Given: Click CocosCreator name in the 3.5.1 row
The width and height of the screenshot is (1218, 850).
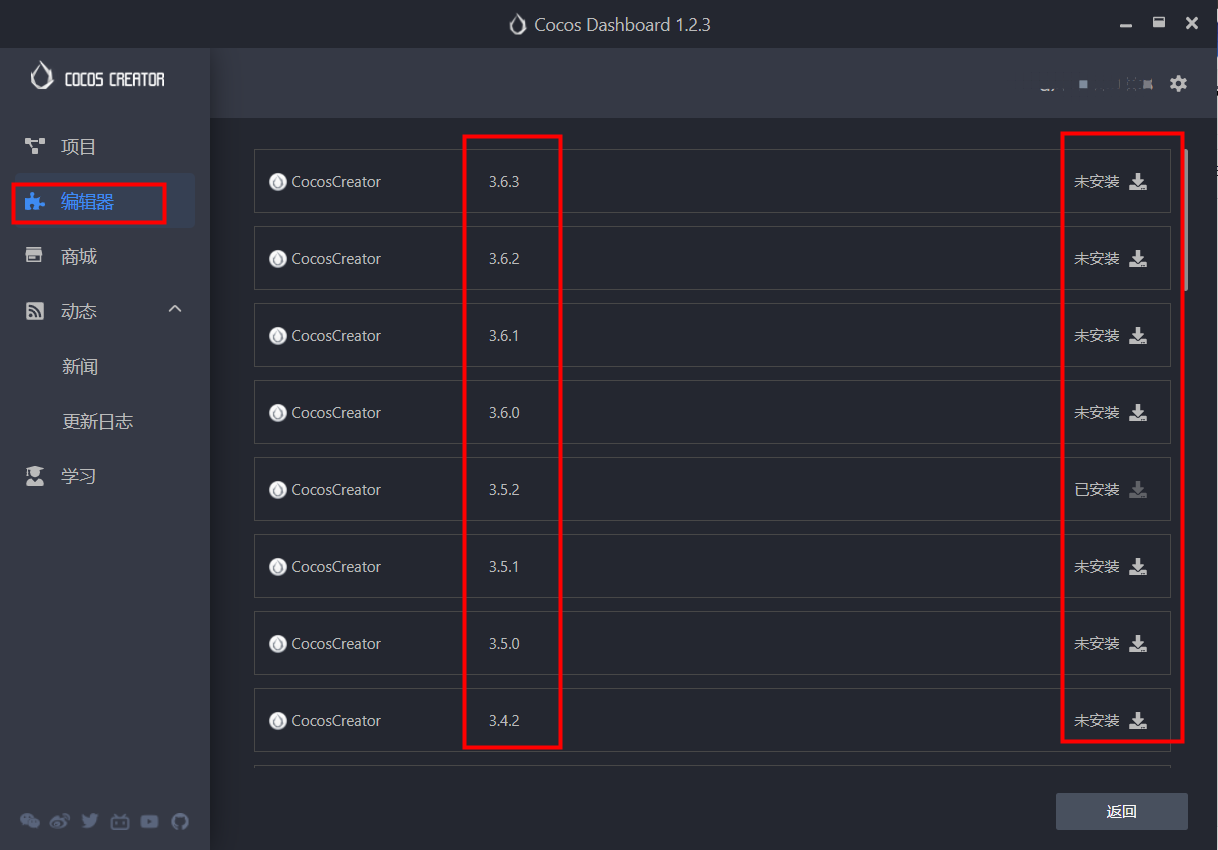Looking at the screenshot, I should (x=336, y=567).
